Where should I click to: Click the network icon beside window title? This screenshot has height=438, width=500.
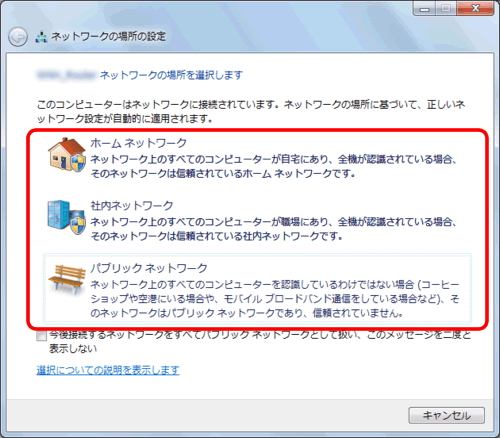[41, 37]
